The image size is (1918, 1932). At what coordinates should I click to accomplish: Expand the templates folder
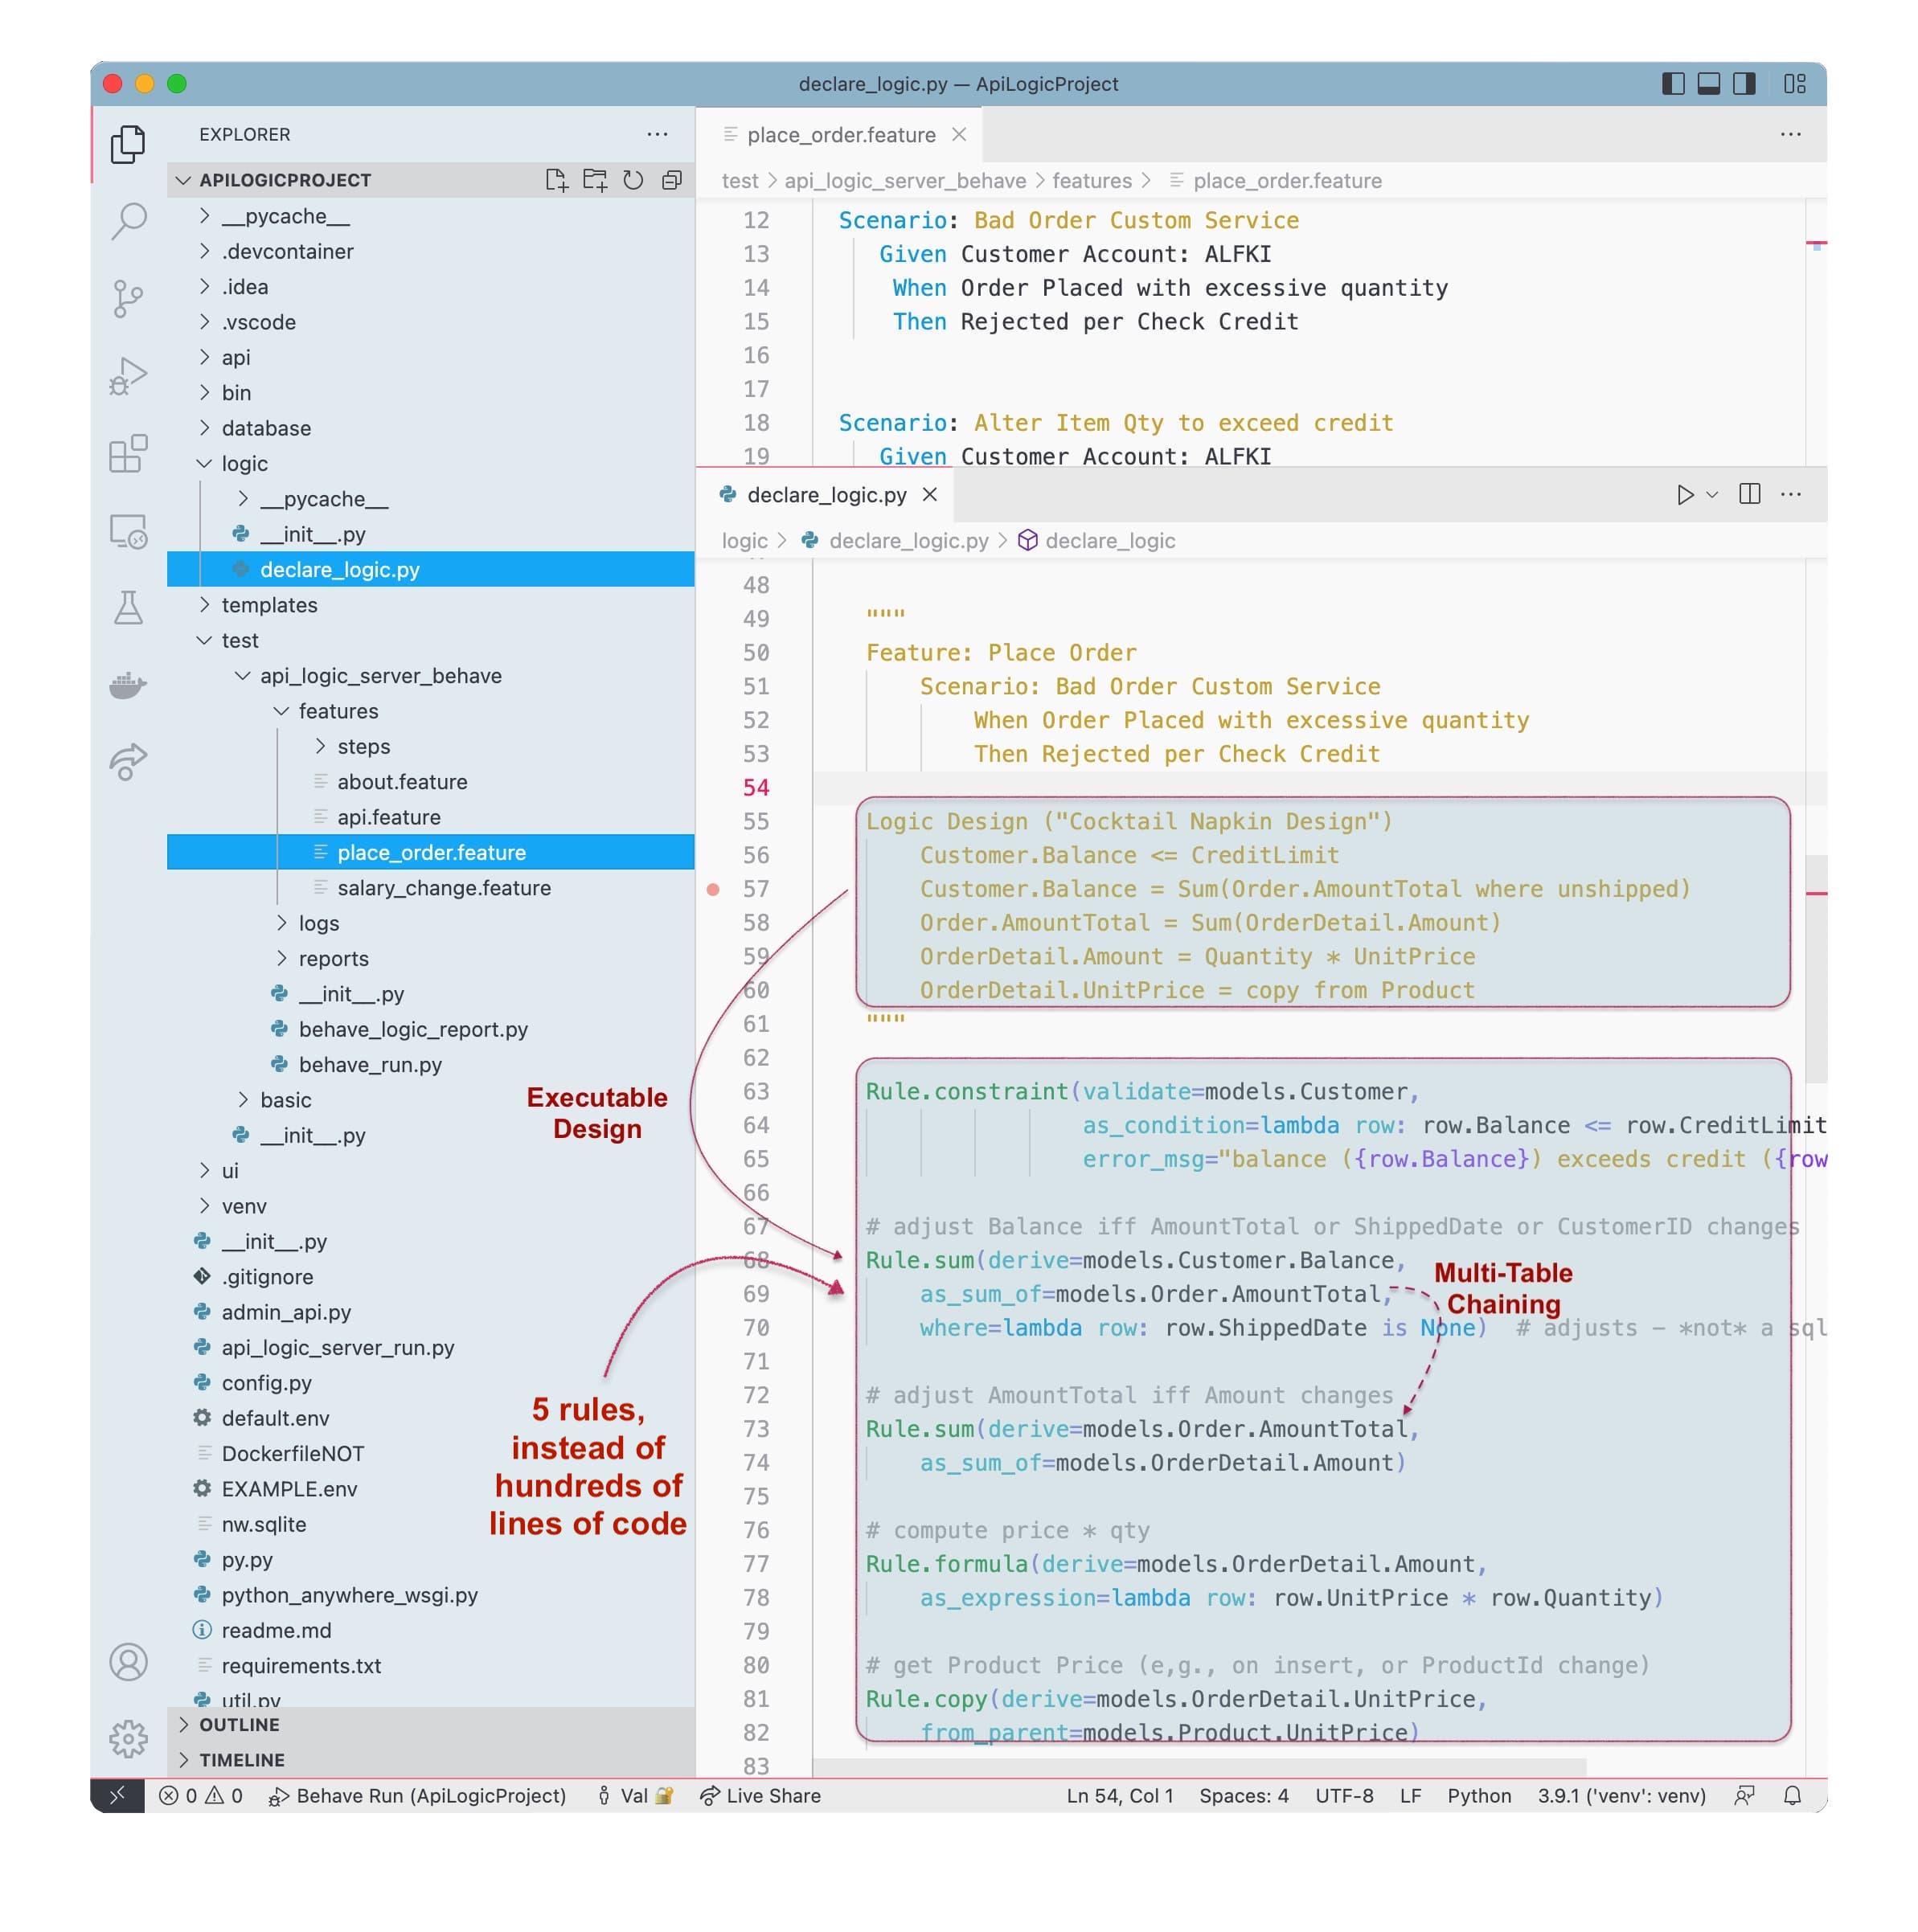pyautogui.click(x=268, y=605)
